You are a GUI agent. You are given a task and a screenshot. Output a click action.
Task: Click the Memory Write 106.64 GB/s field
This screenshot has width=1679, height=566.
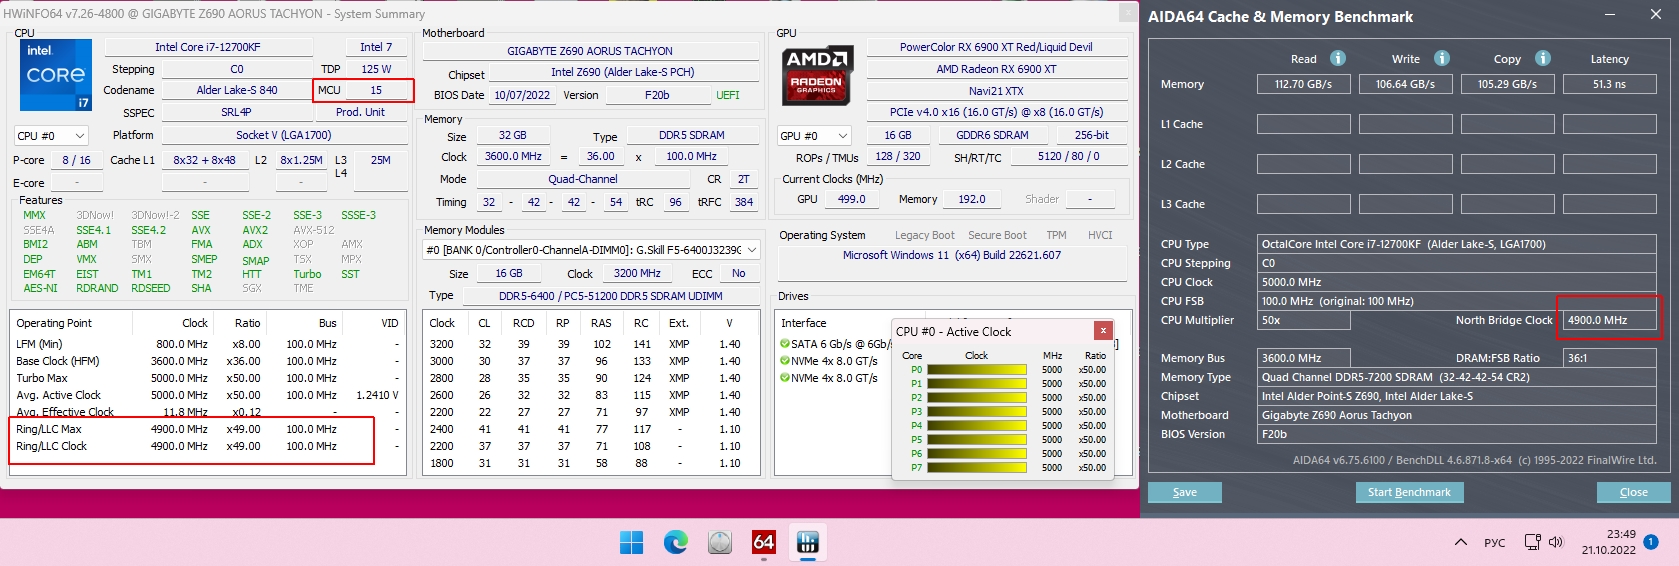pyautogui.click(x=1405, y=84)
